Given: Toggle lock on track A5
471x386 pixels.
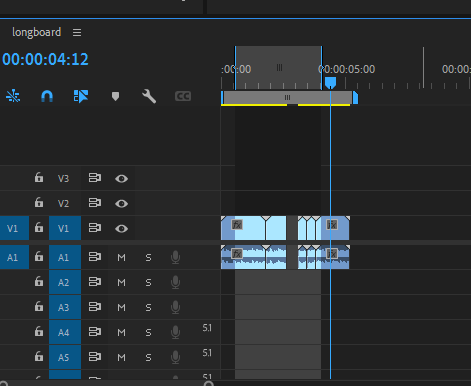Looking at the screenshot, I should [x=39, y=356].
